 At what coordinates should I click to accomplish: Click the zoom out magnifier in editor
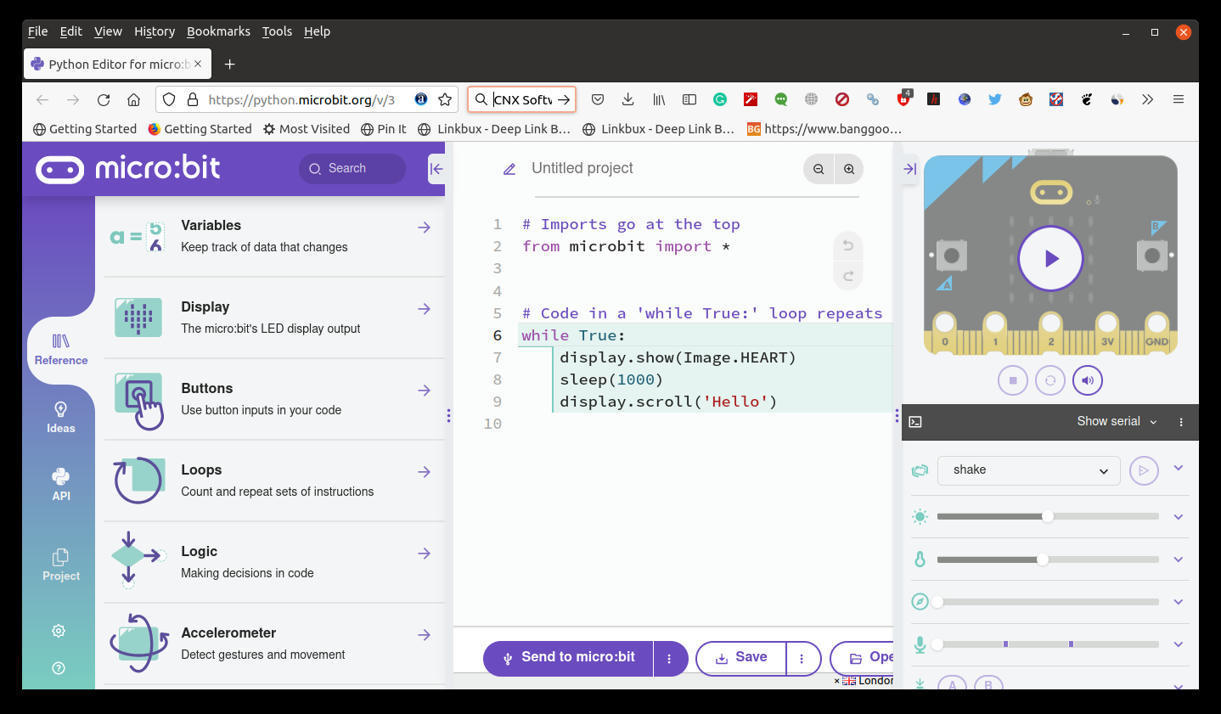pyautogui.click(x=818, y=169)
